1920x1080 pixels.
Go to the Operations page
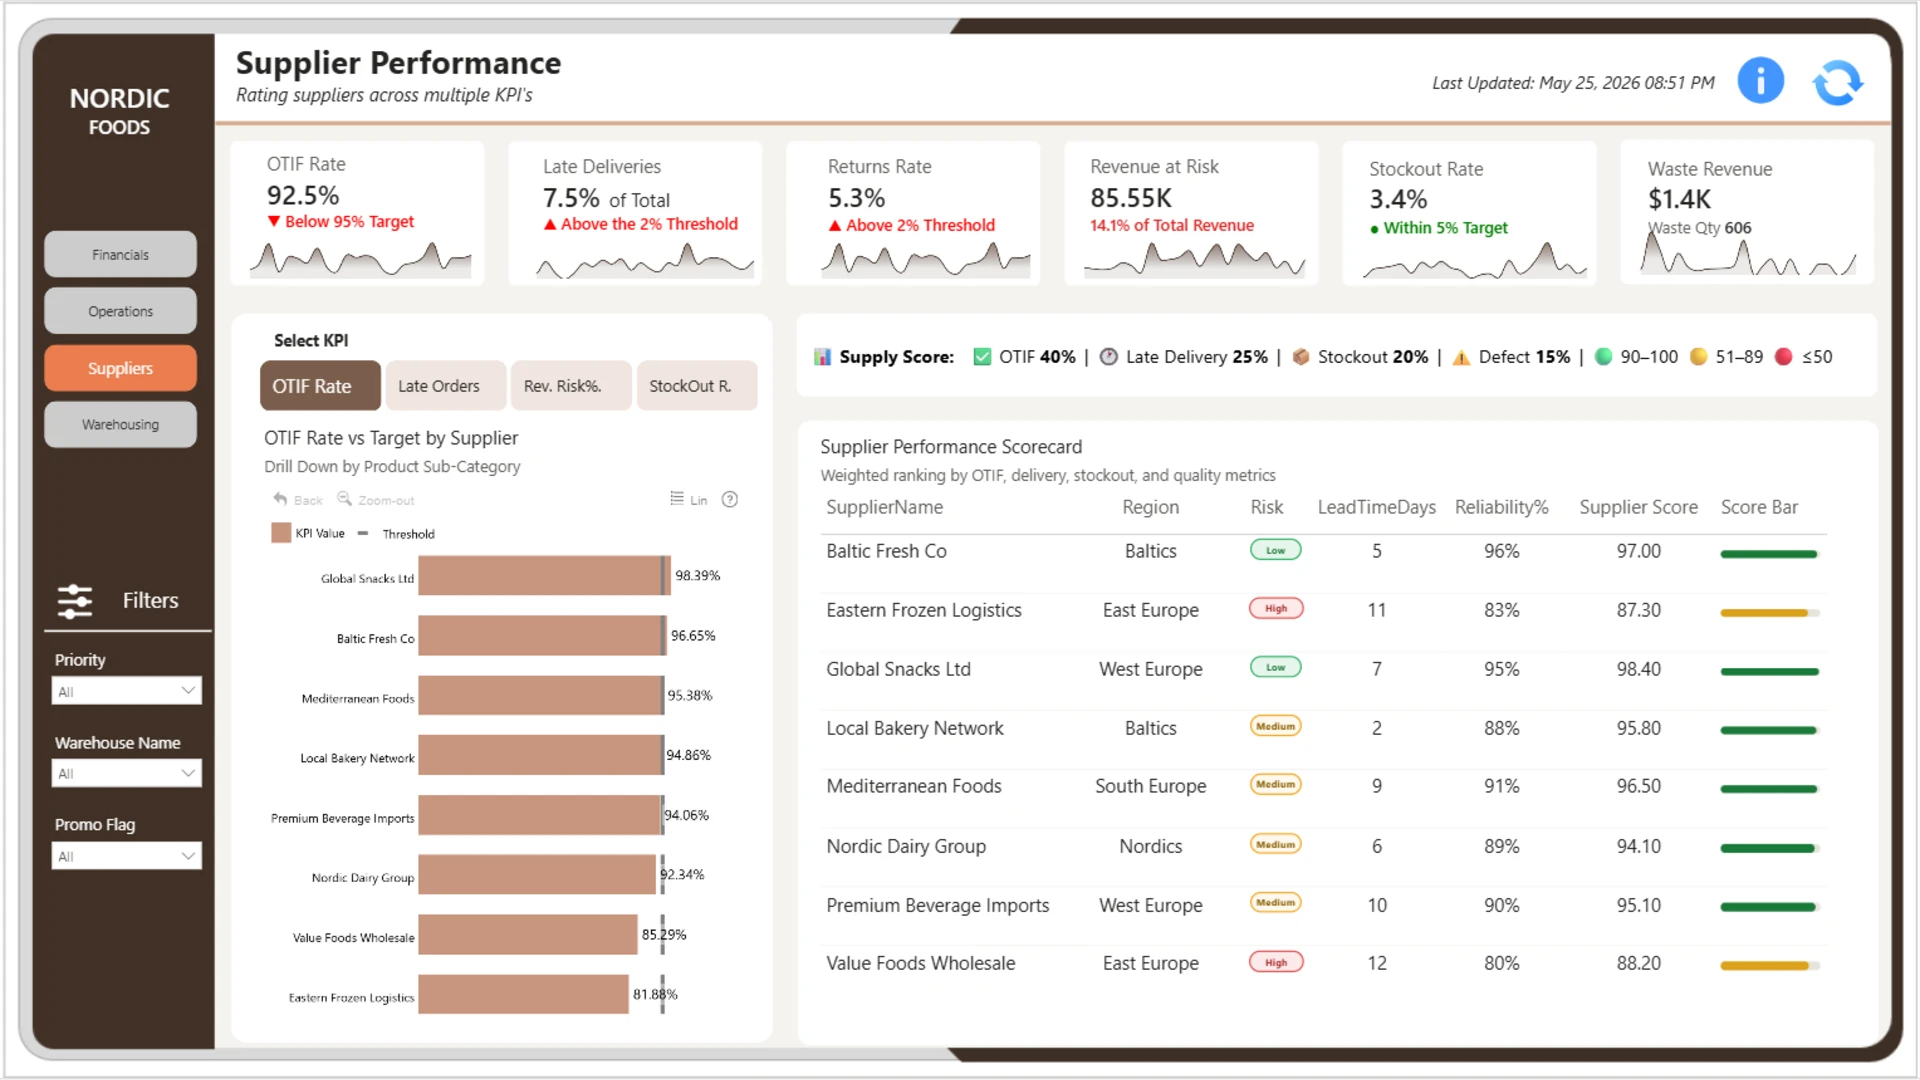coord(120,312)
